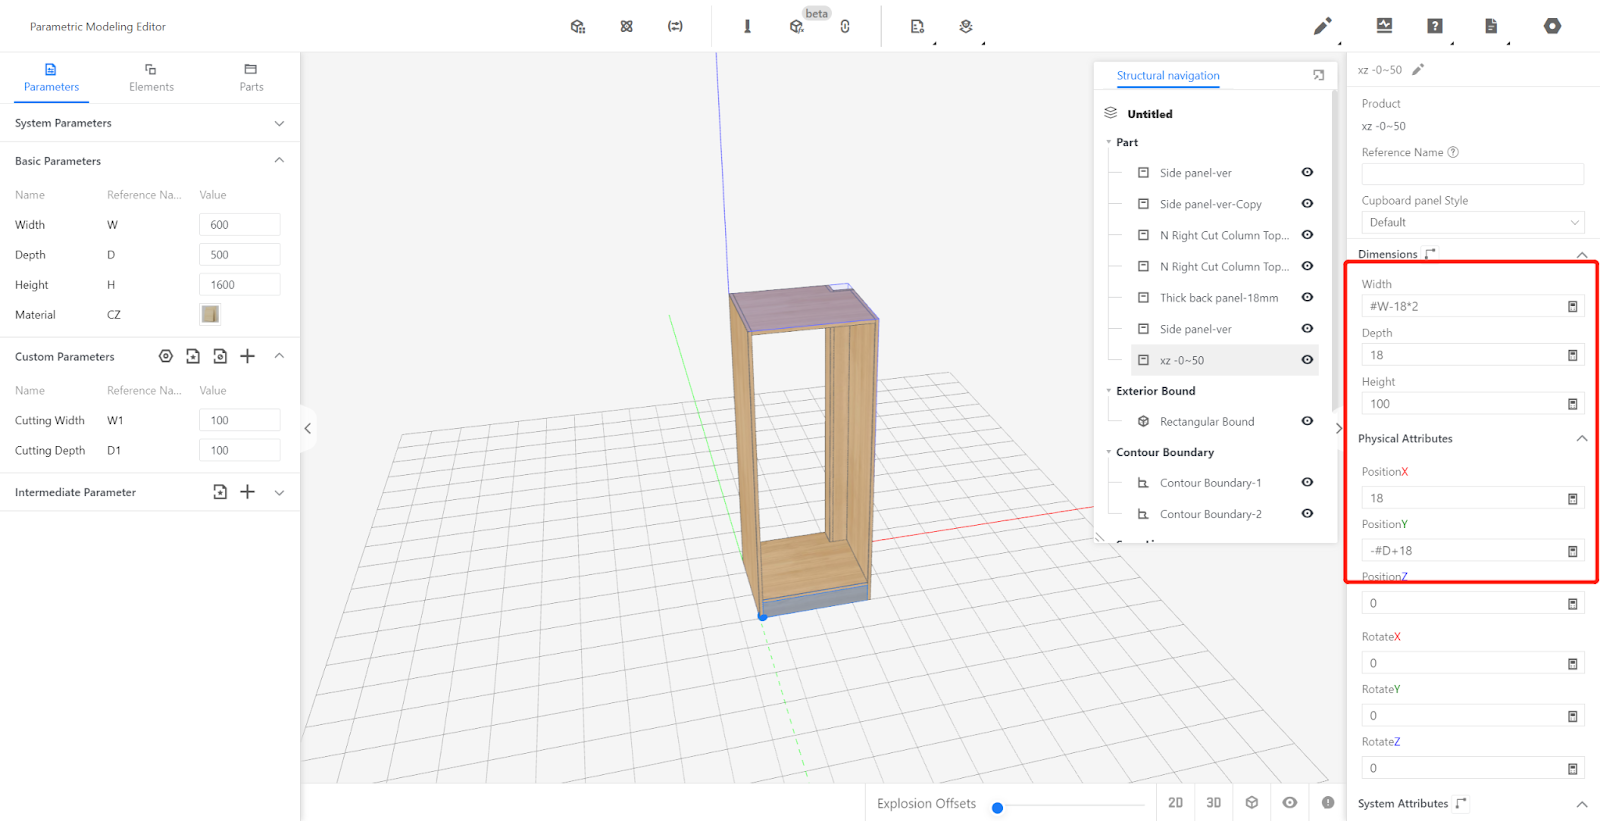Screen dimensions: 1600x821
Task: Collapse the Structural navigation panel icon
Action: tap(1318, 75)
